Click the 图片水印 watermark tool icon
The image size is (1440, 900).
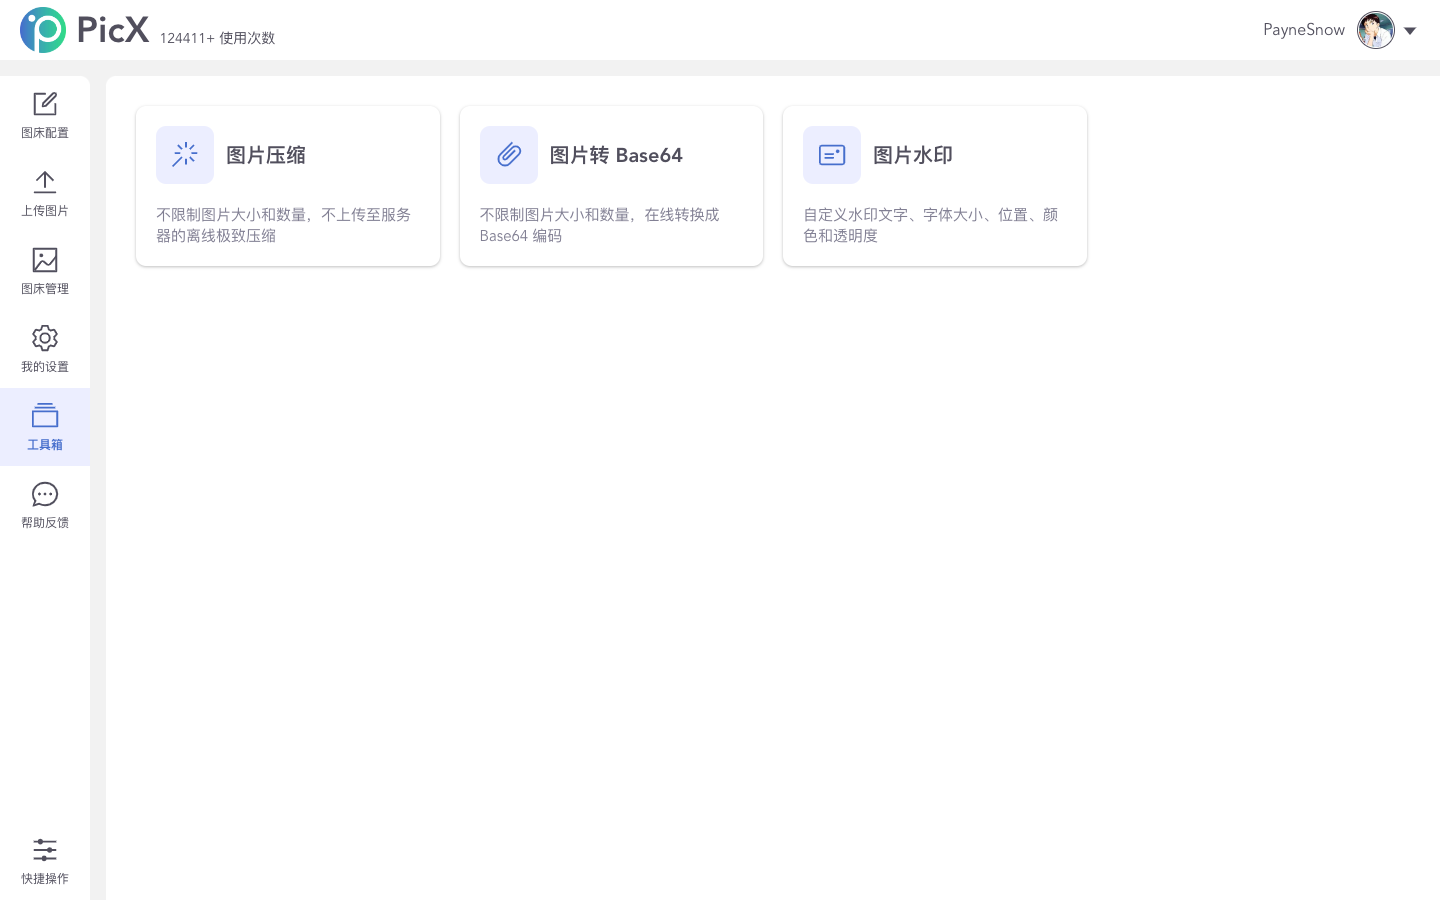832,155
